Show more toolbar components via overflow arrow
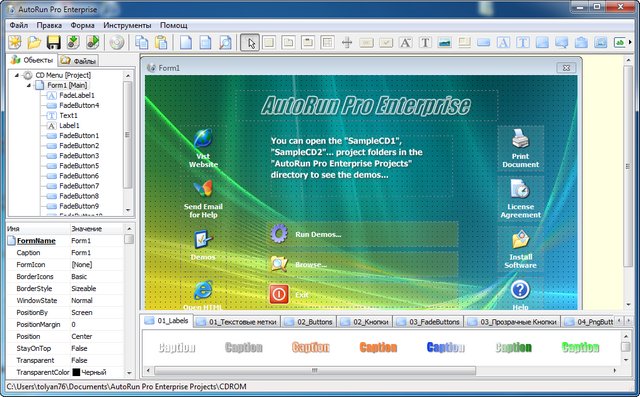Image resolution: width=640 pixels, height=397 pixels. [631, 42]
